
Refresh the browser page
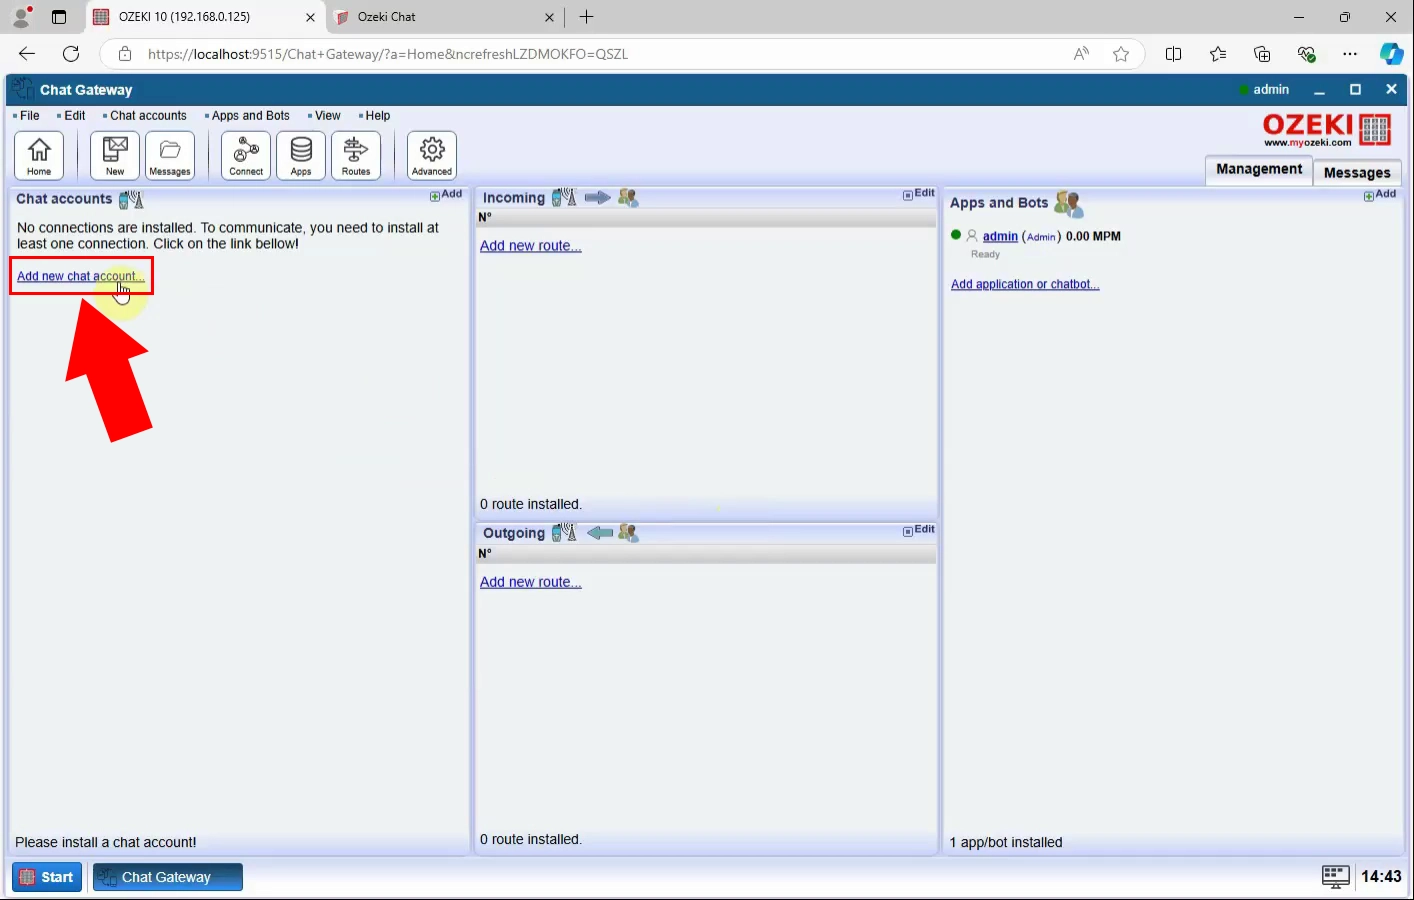71,54
